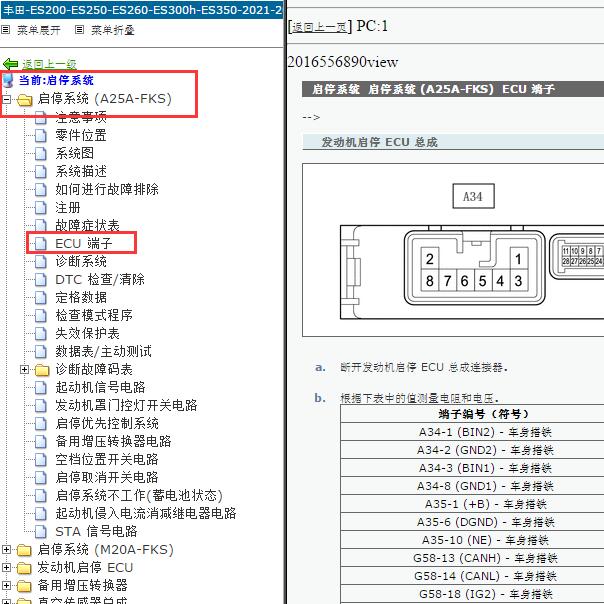
Task: Click the A34-1 (BIN2) table row
Action: tap(472, 432)
